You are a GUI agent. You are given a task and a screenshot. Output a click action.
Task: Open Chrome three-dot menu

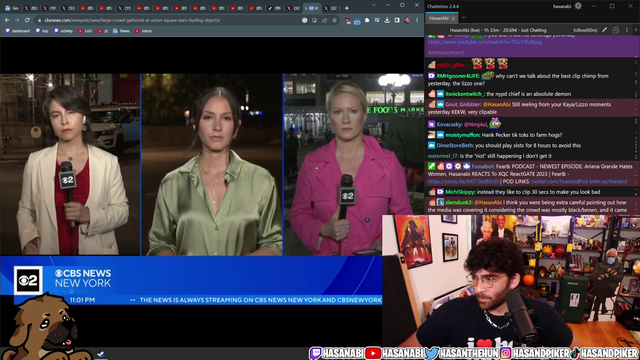point(417,20)
